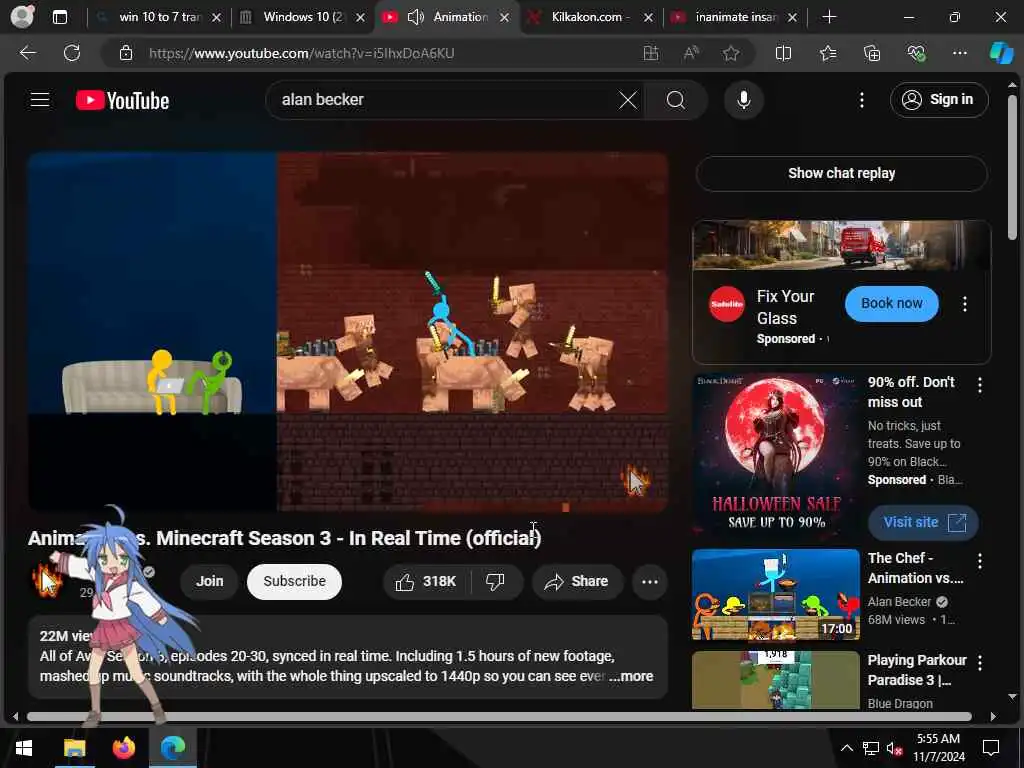Screen dimensions: 1024x768
Task: Sign in to YouTube
Action: point(938,100)
